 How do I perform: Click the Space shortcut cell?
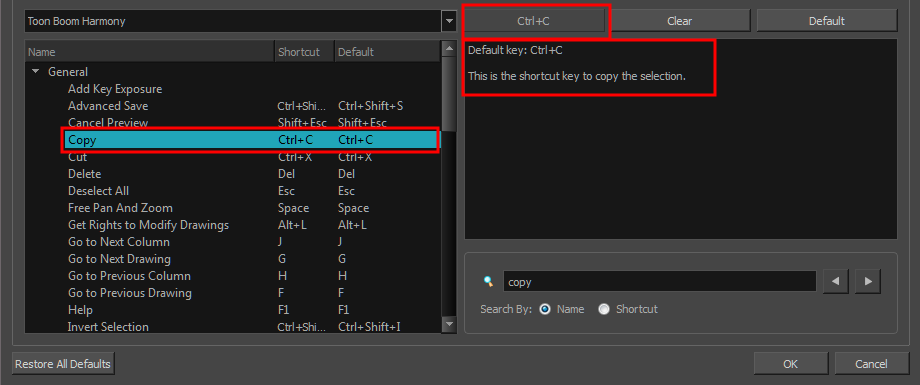coord(293,208)
